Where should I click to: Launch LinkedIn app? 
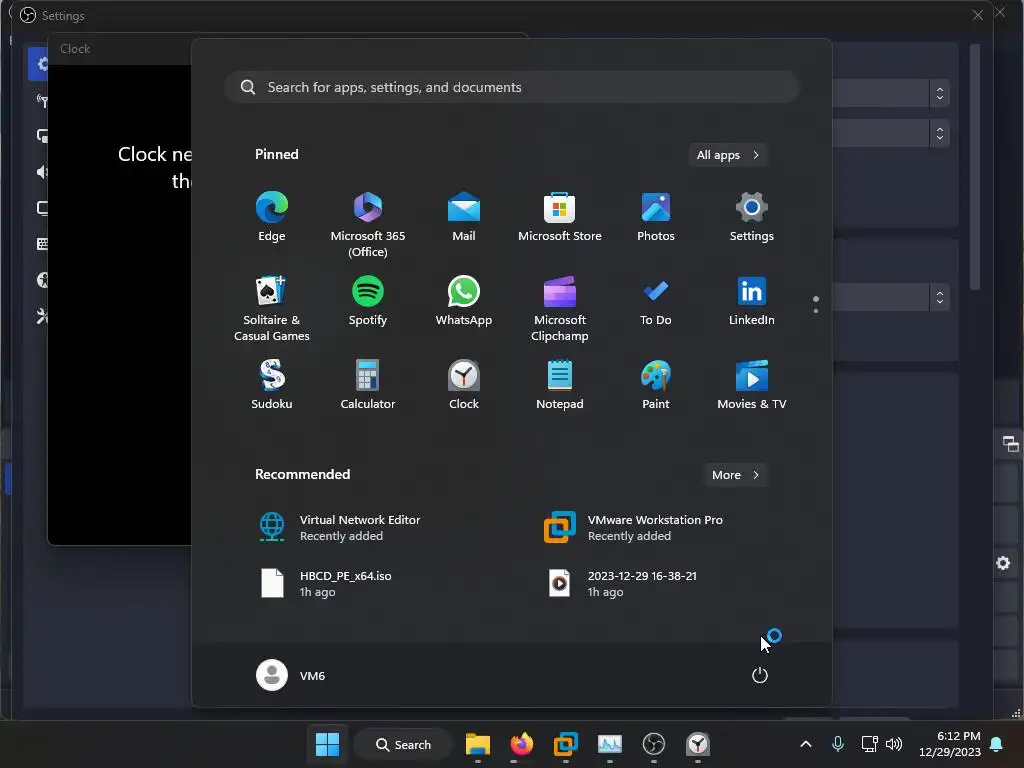click(x=752, y=302)
